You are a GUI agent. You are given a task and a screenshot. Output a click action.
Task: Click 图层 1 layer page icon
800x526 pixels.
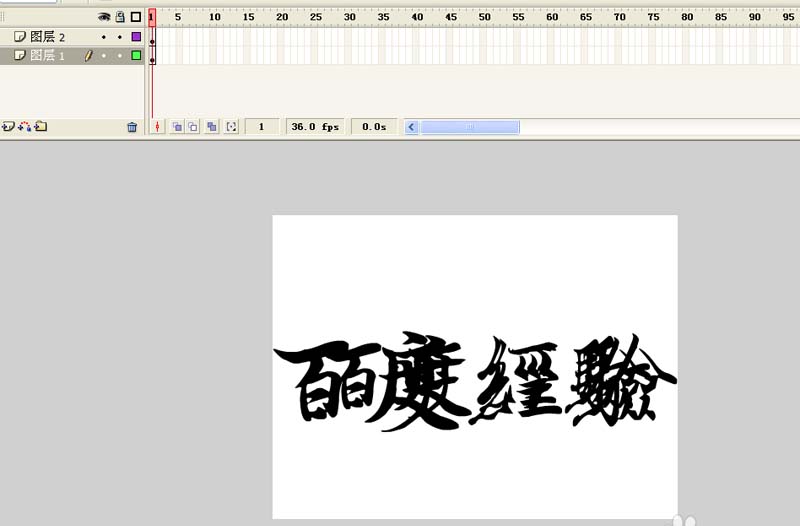19,55
